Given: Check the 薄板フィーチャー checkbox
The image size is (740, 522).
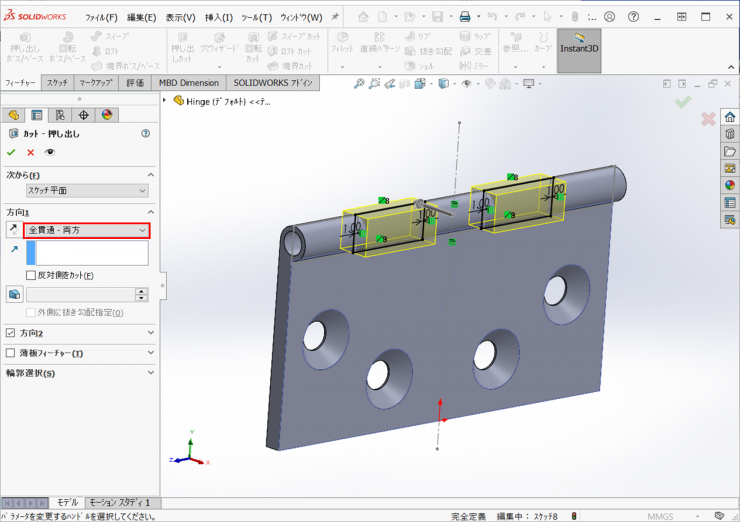Looking at the screenshot, I should [x=11, y=353].
